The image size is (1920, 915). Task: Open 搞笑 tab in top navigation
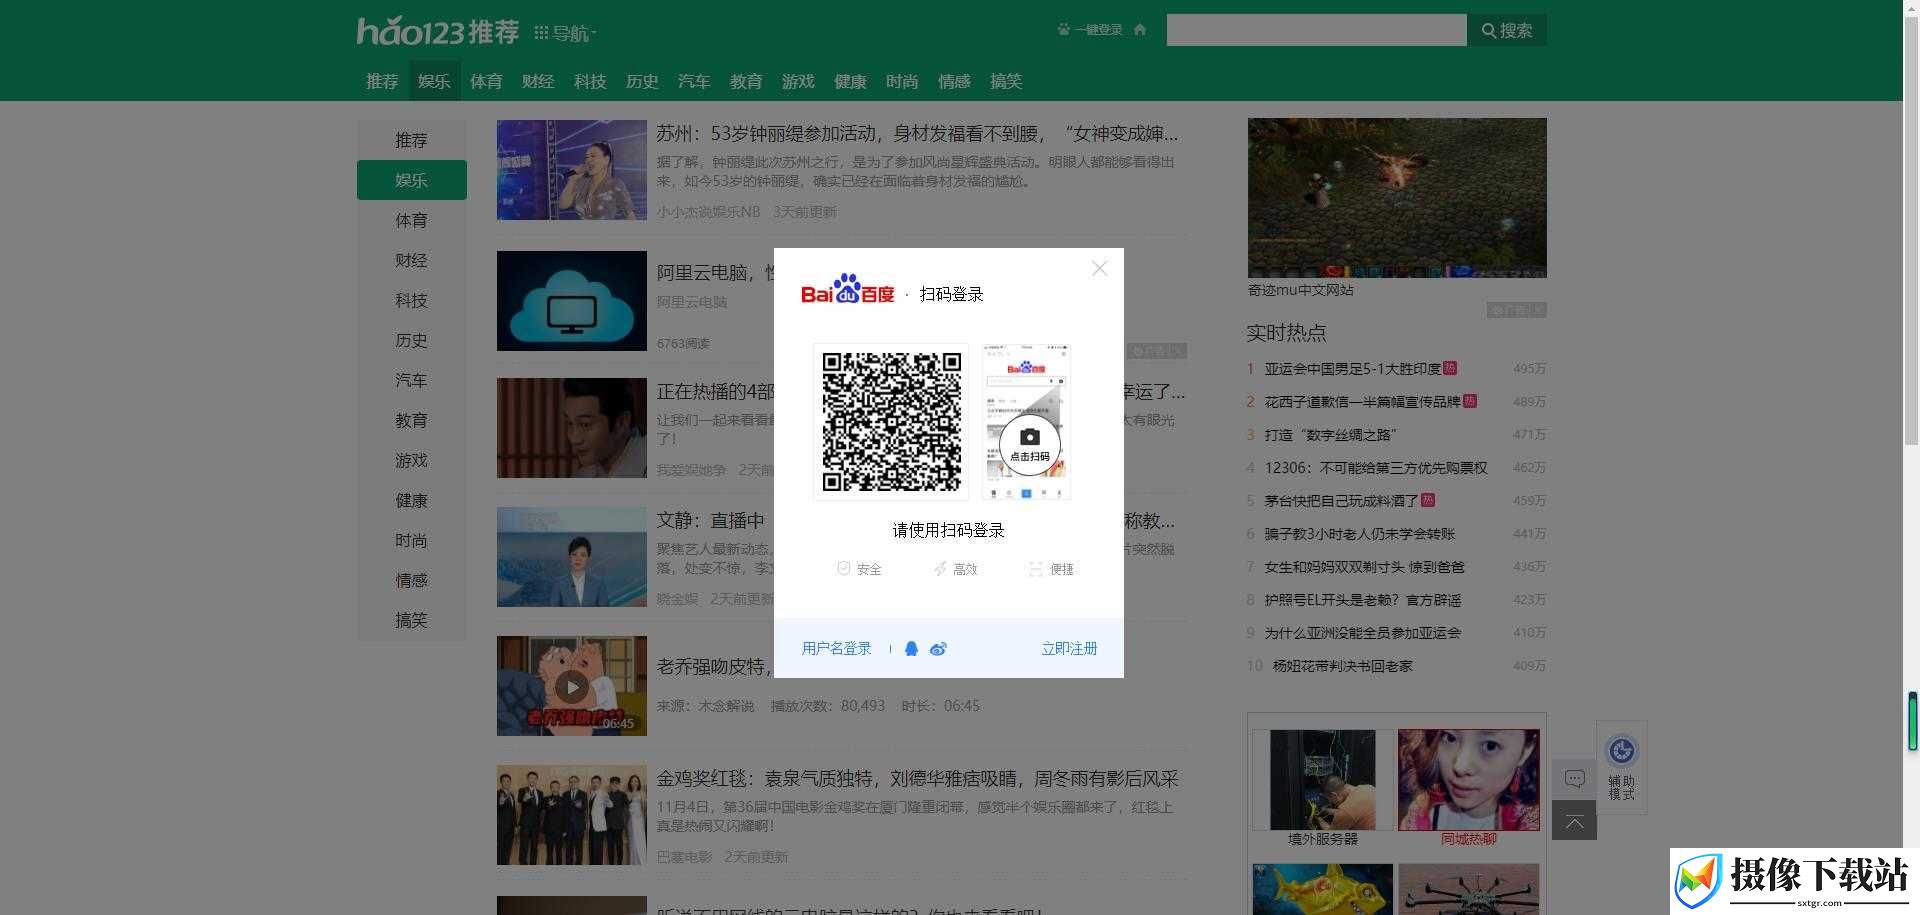[1006, 81]
